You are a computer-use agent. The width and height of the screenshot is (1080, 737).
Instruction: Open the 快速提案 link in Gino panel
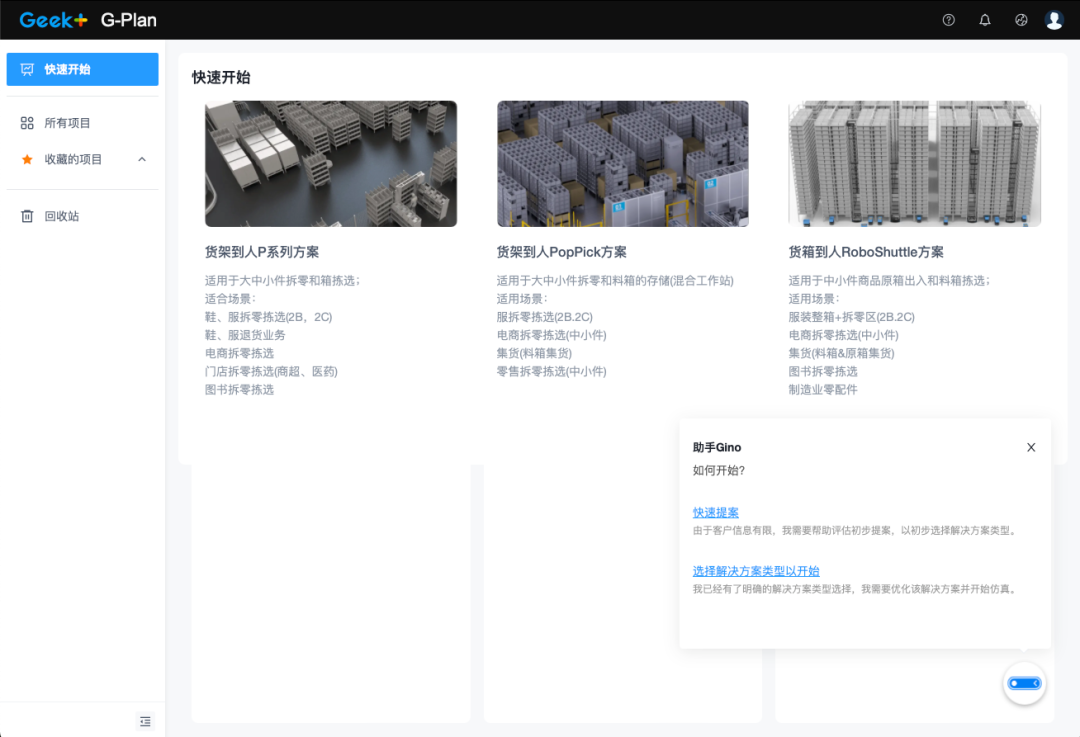(714, 512)
